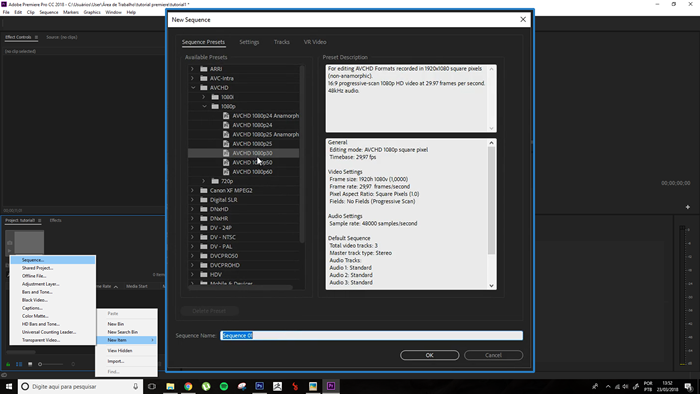This screenshot has height=394, width=700.
Task: Expand the AVC-Intra preset folder
Action: tap(192, 78)
